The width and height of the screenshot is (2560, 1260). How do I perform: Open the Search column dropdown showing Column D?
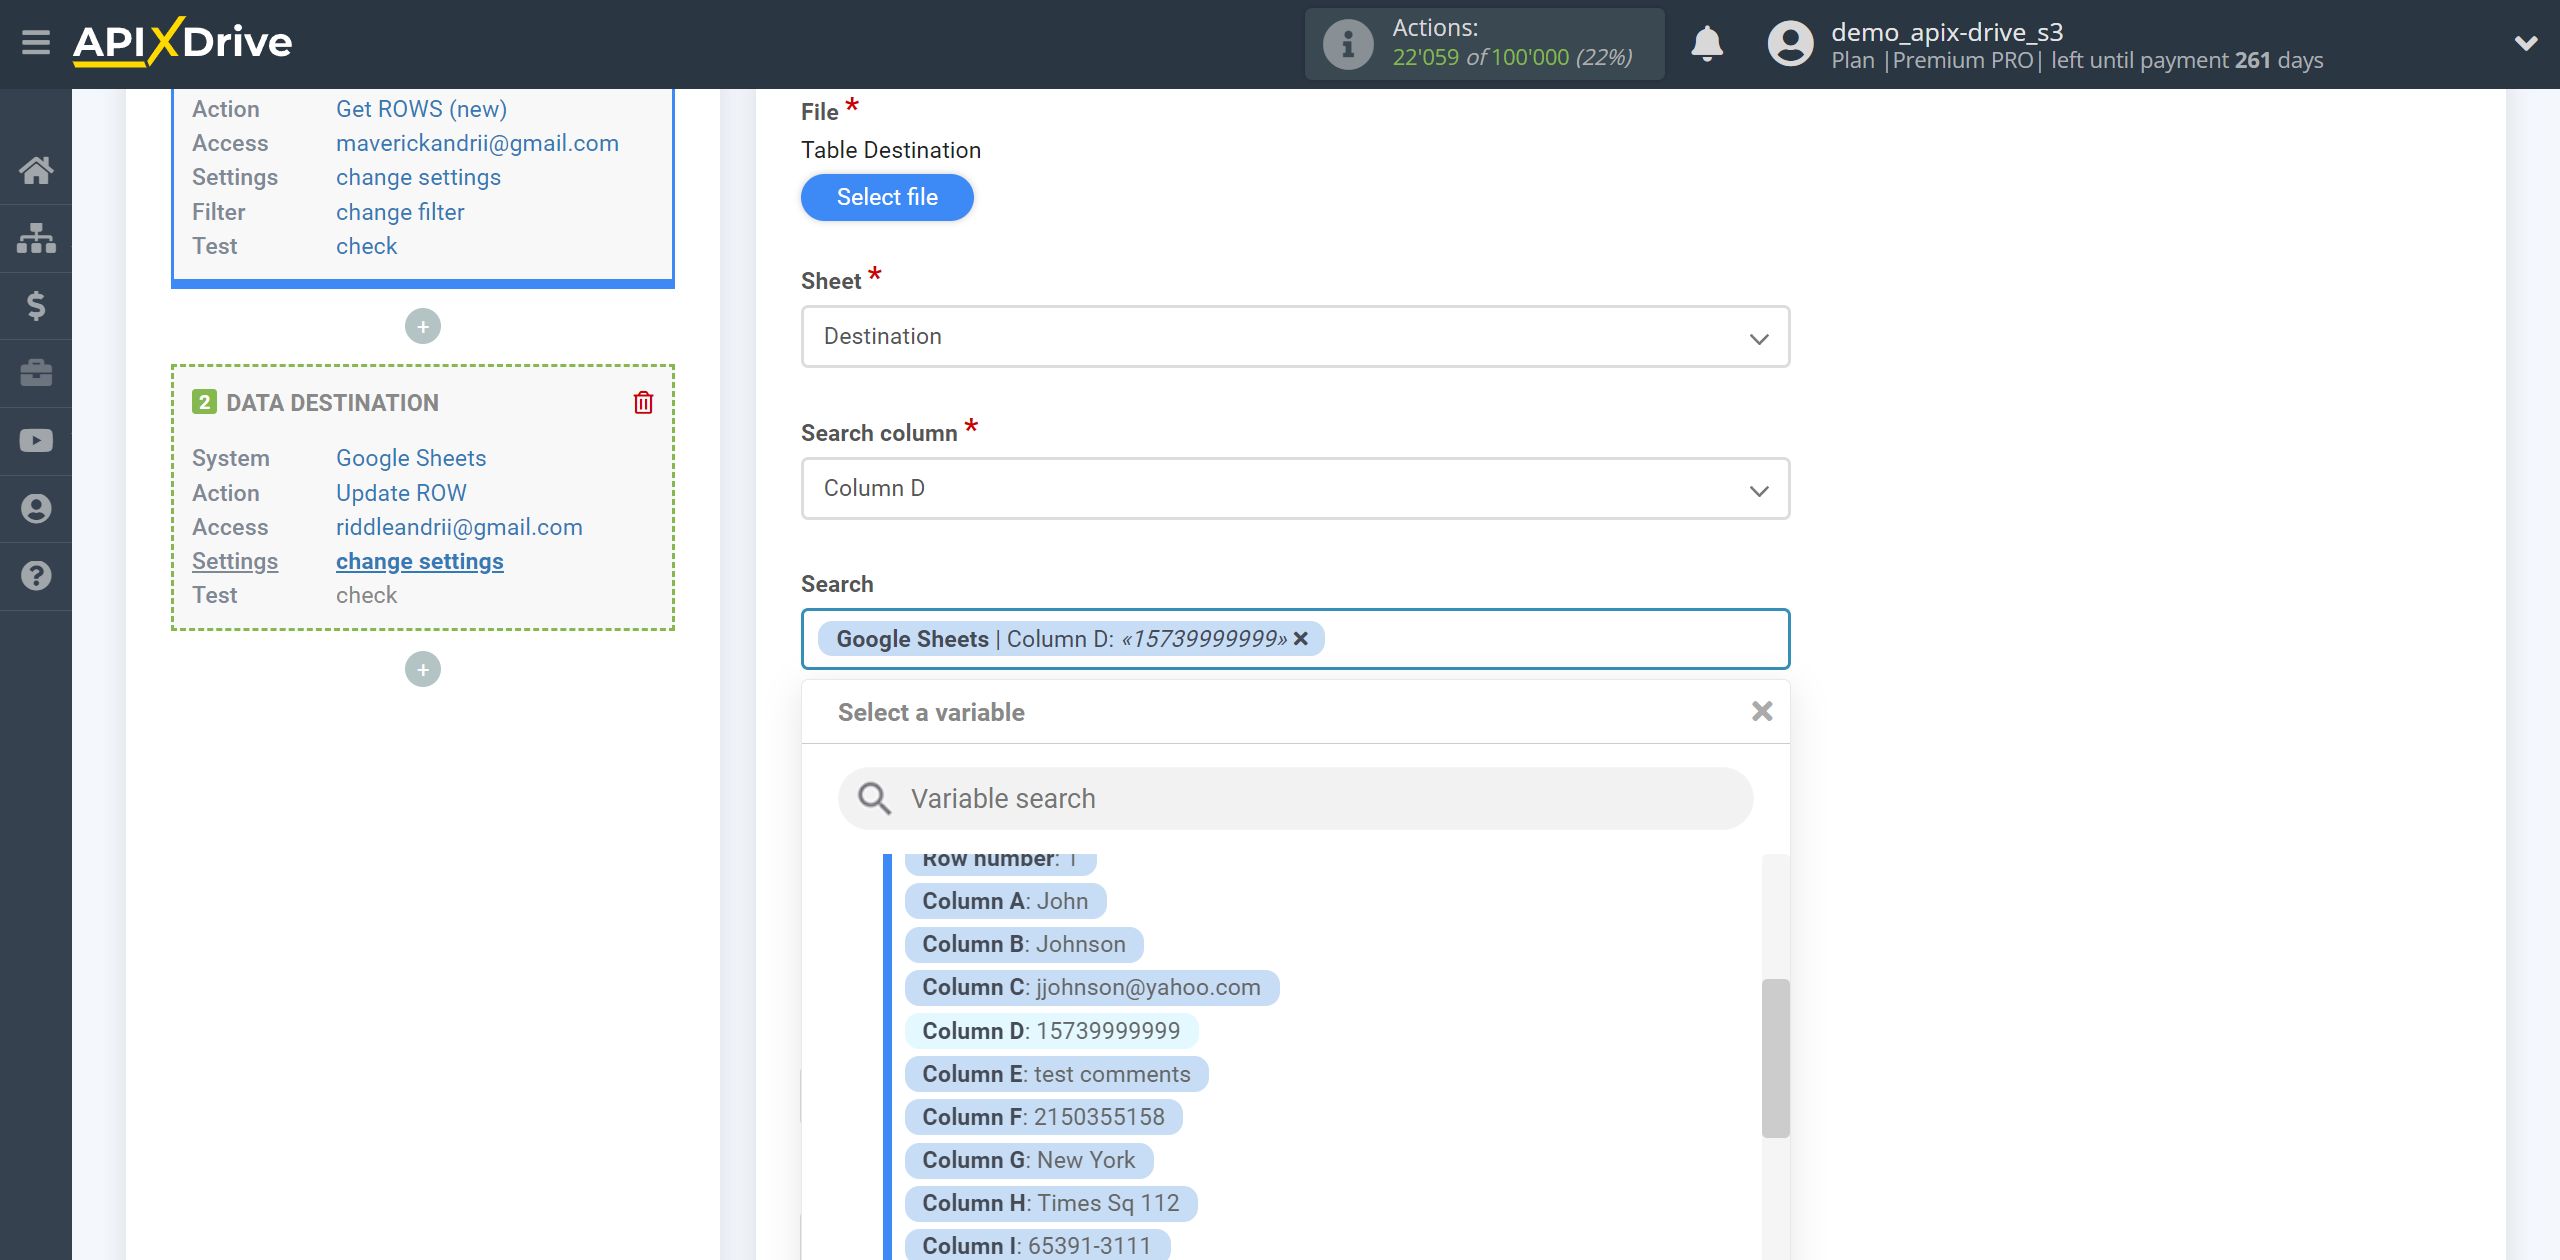point(1295,489)
